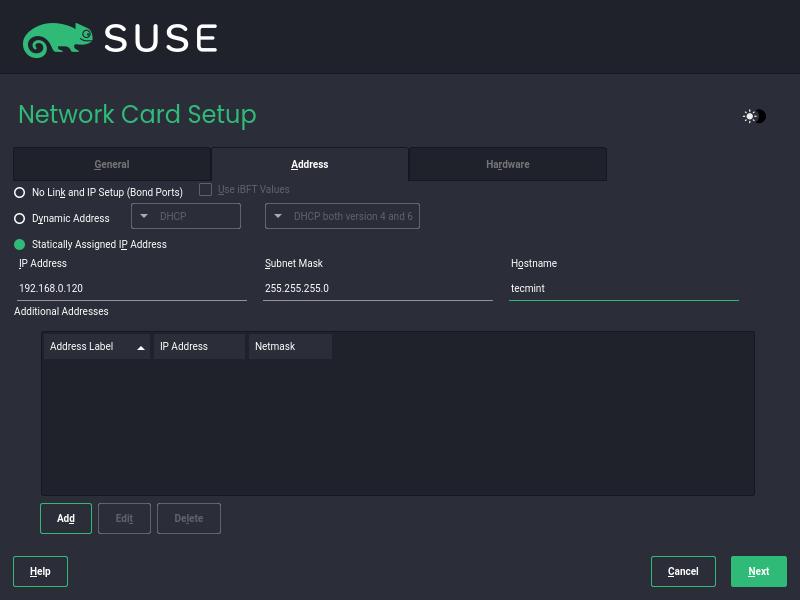Click the Next button
Image resolution: width=800 pixels, height=600 pixels.
(758, 571)
